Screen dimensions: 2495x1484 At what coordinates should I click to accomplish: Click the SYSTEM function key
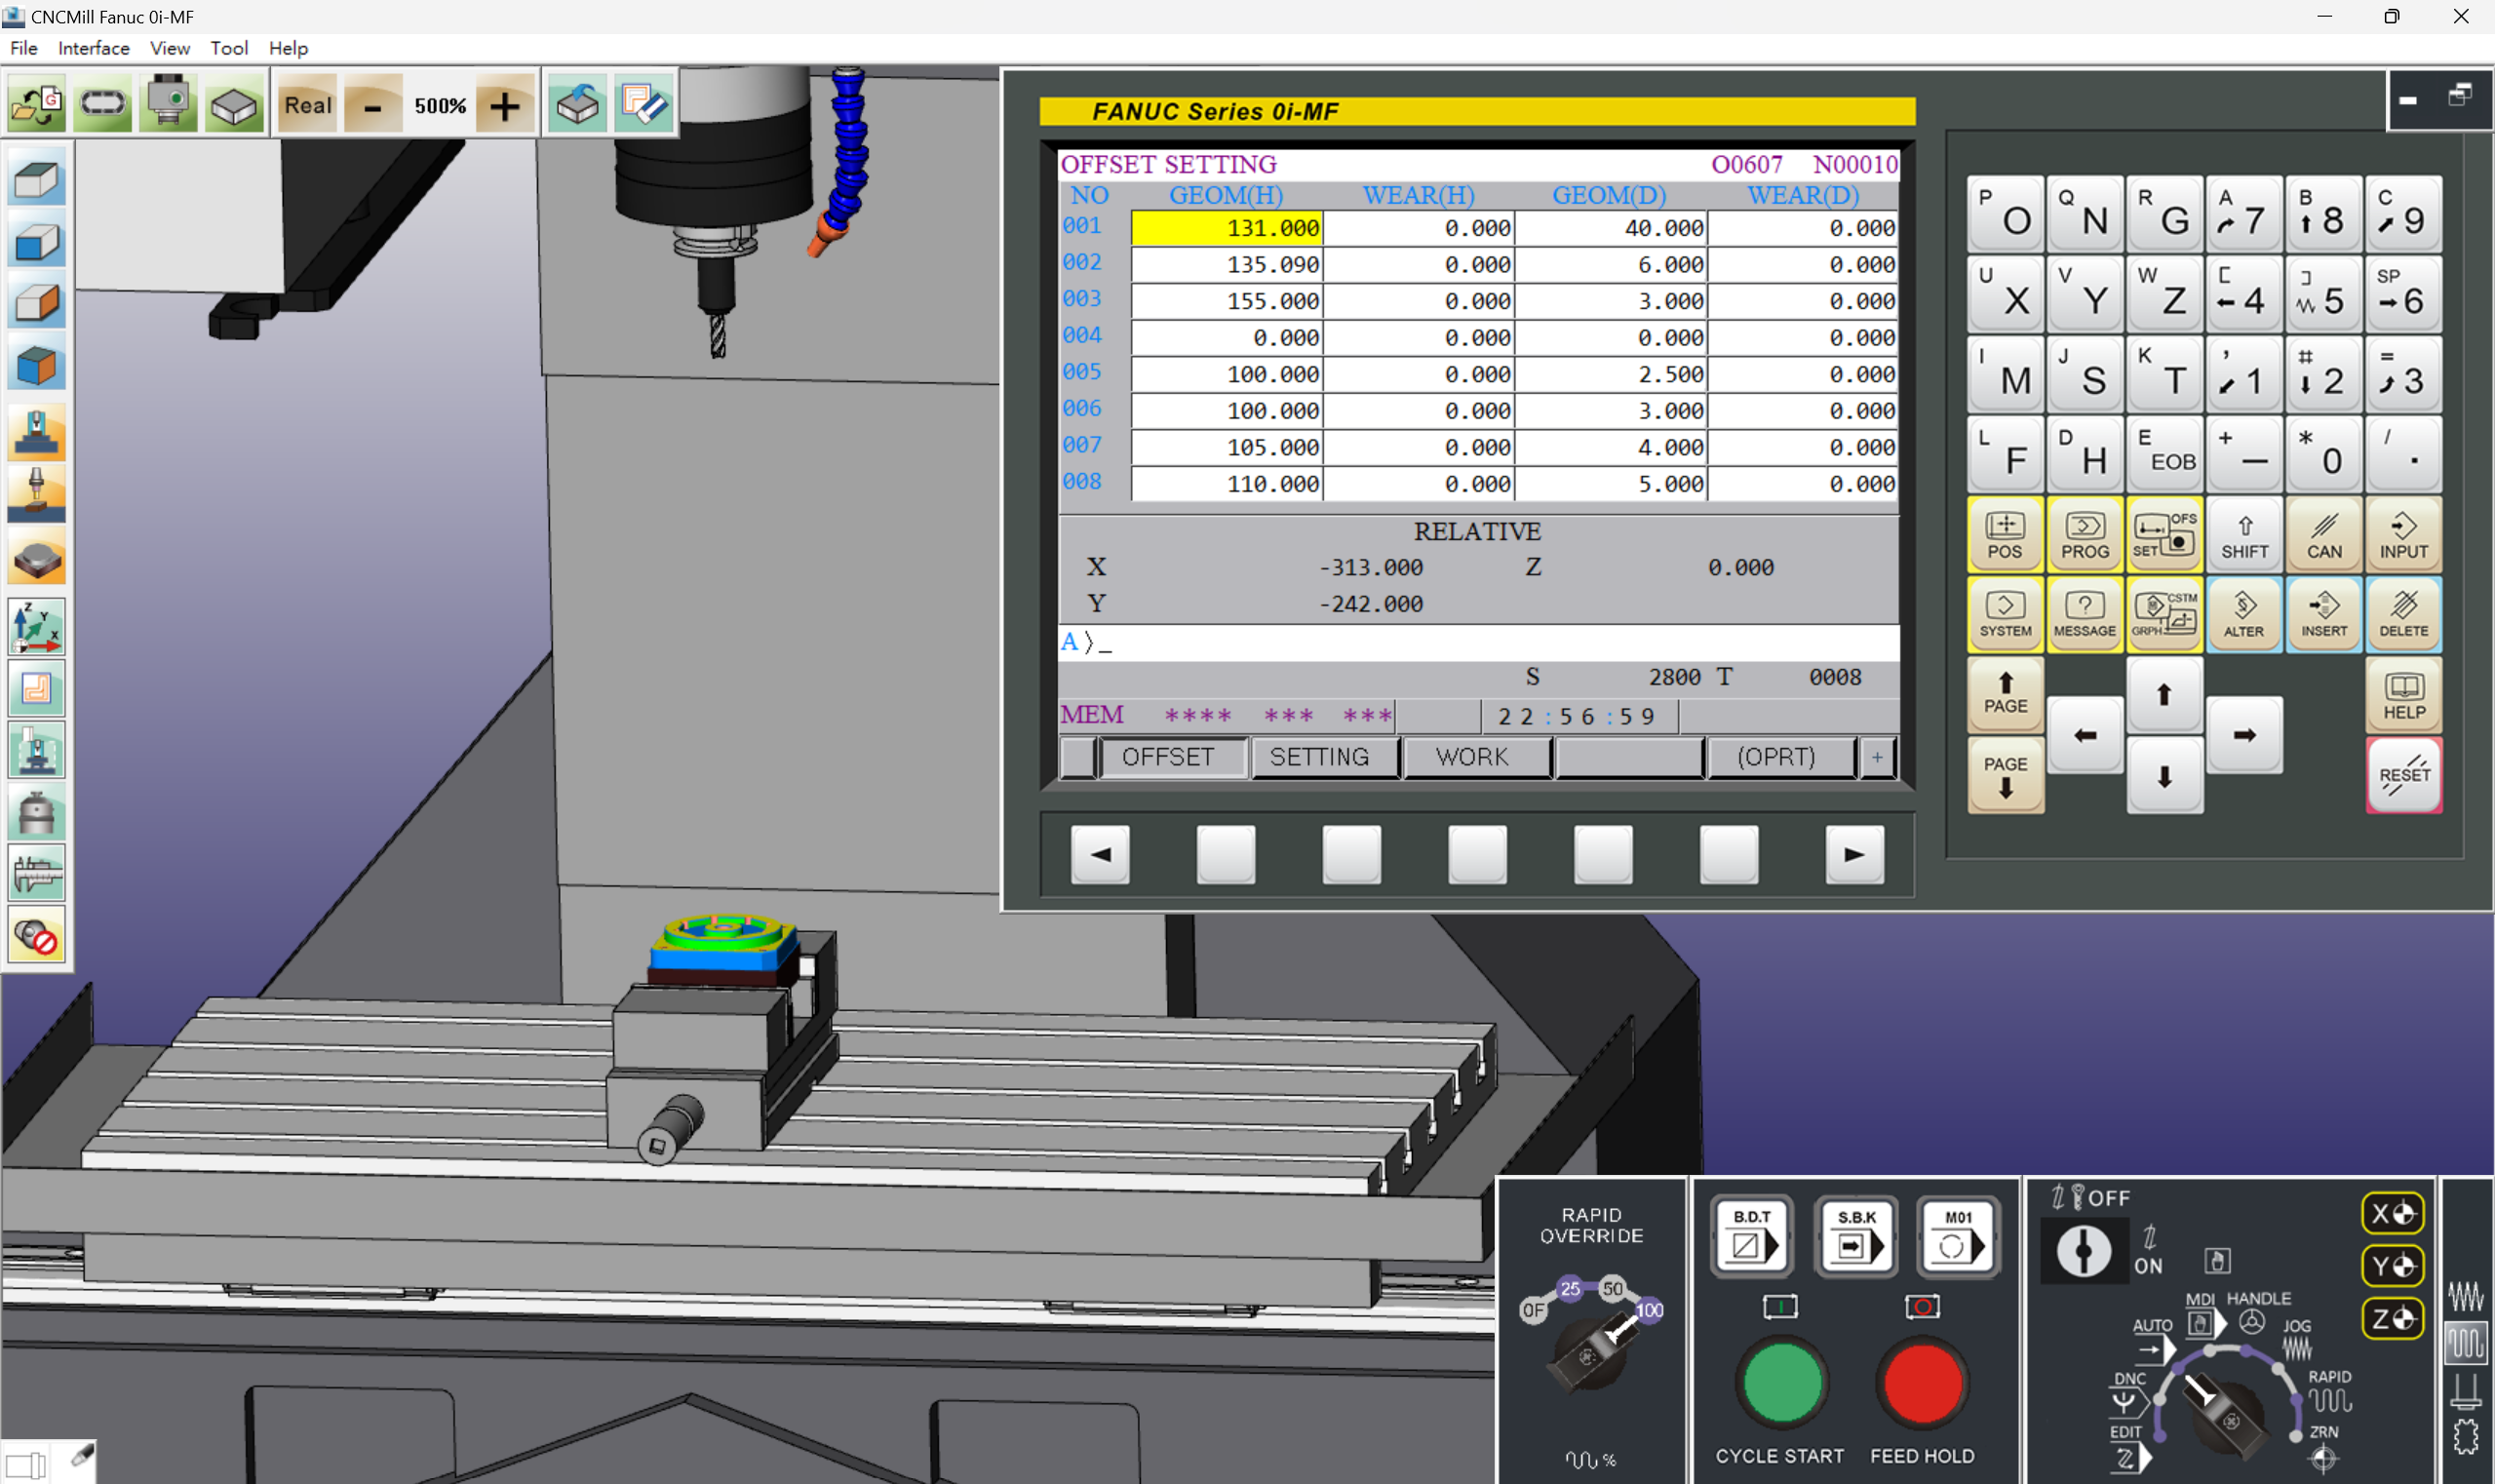click(2005, 615)
